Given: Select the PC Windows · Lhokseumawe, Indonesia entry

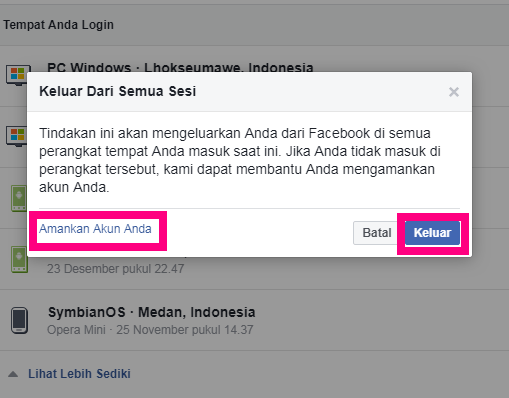Looking at the screenshot, I should (180, 67).
